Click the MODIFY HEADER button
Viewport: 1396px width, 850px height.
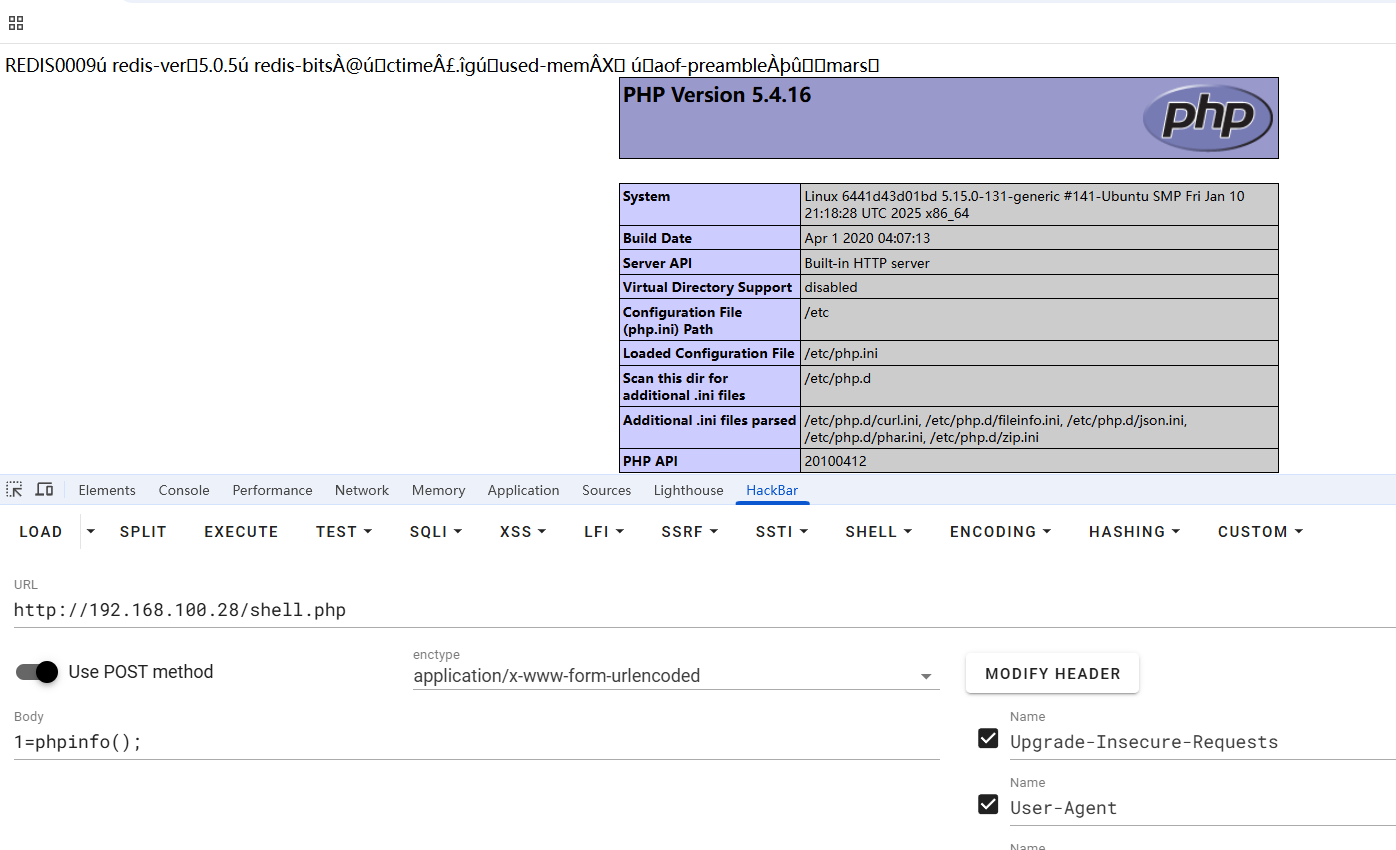(1052, 674)
